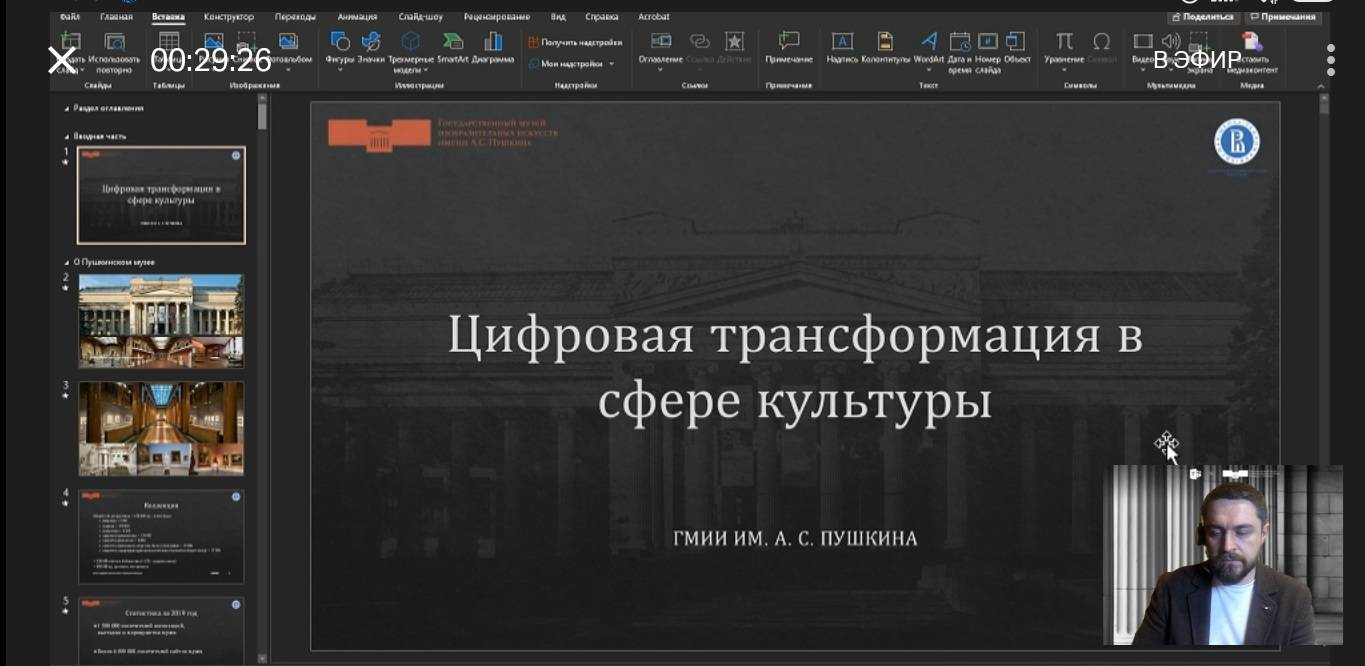
Task: Click Reuse slides (Использовать повторно) icon
Action: (x=115, y=41)
